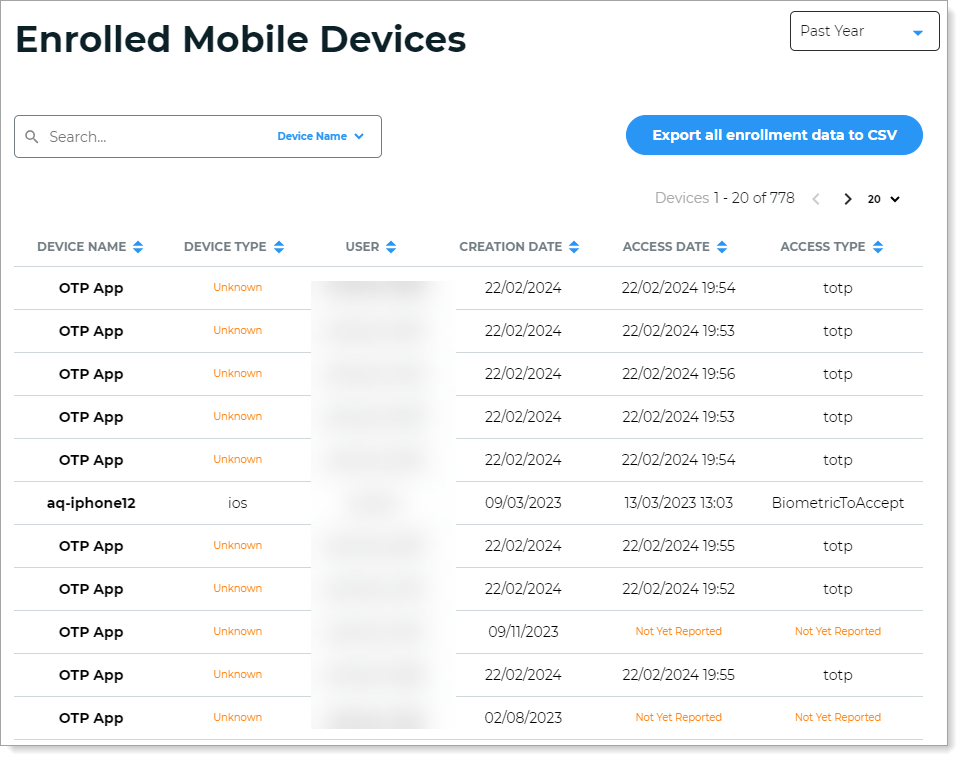963x761 pixels.
Task: Change results per page via the 20 dropdown
Action: (883, 199)
